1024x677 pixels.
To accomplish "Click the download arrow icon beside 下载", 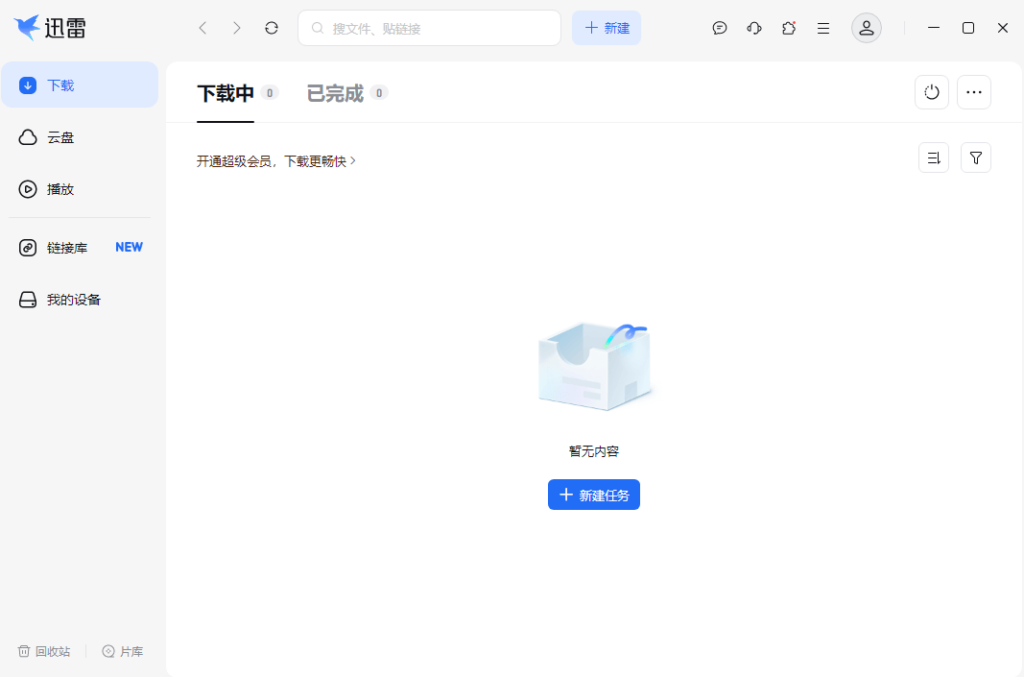I will pyautogui.click(x=27, y=85).
